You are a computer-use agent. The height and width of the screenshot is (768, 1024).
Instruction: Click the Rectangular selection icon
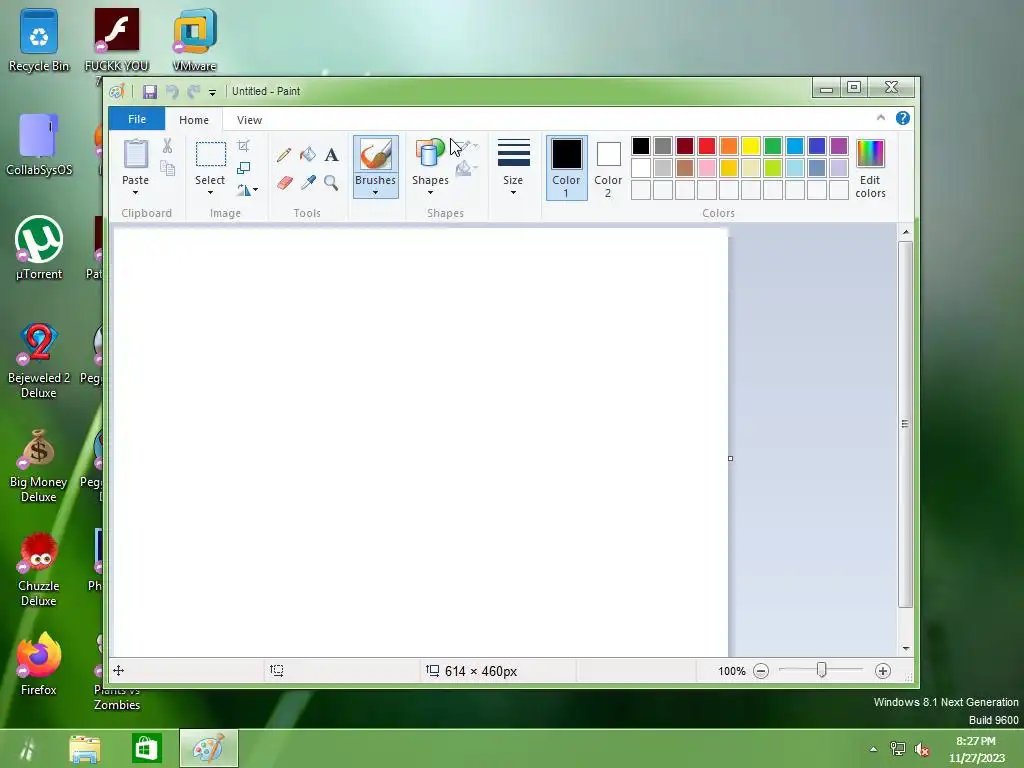(x=210, y=154)
